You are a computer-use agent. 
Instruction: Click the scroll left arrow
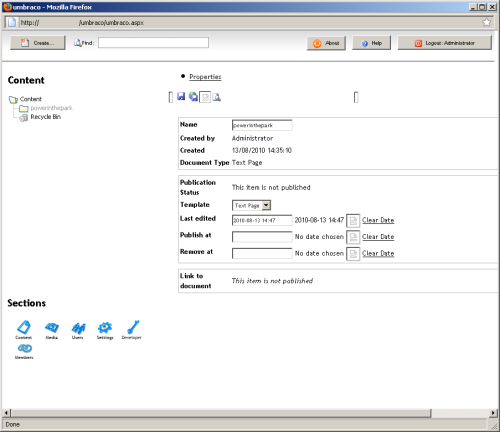coord(6,413)
